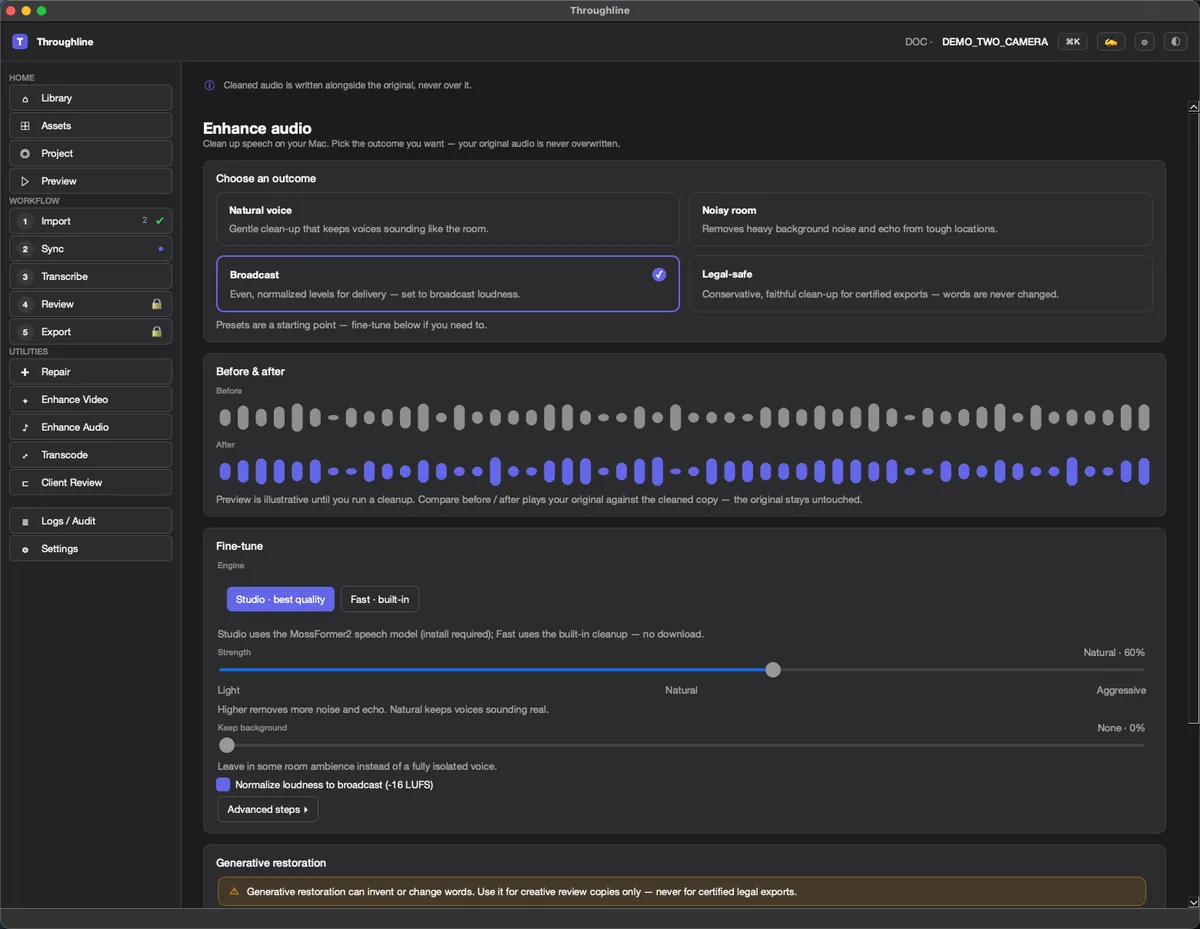Choose the Legal-safe outcome
Image resolution: width=1200 pixels, height=929 pixels.
(921, 284)
